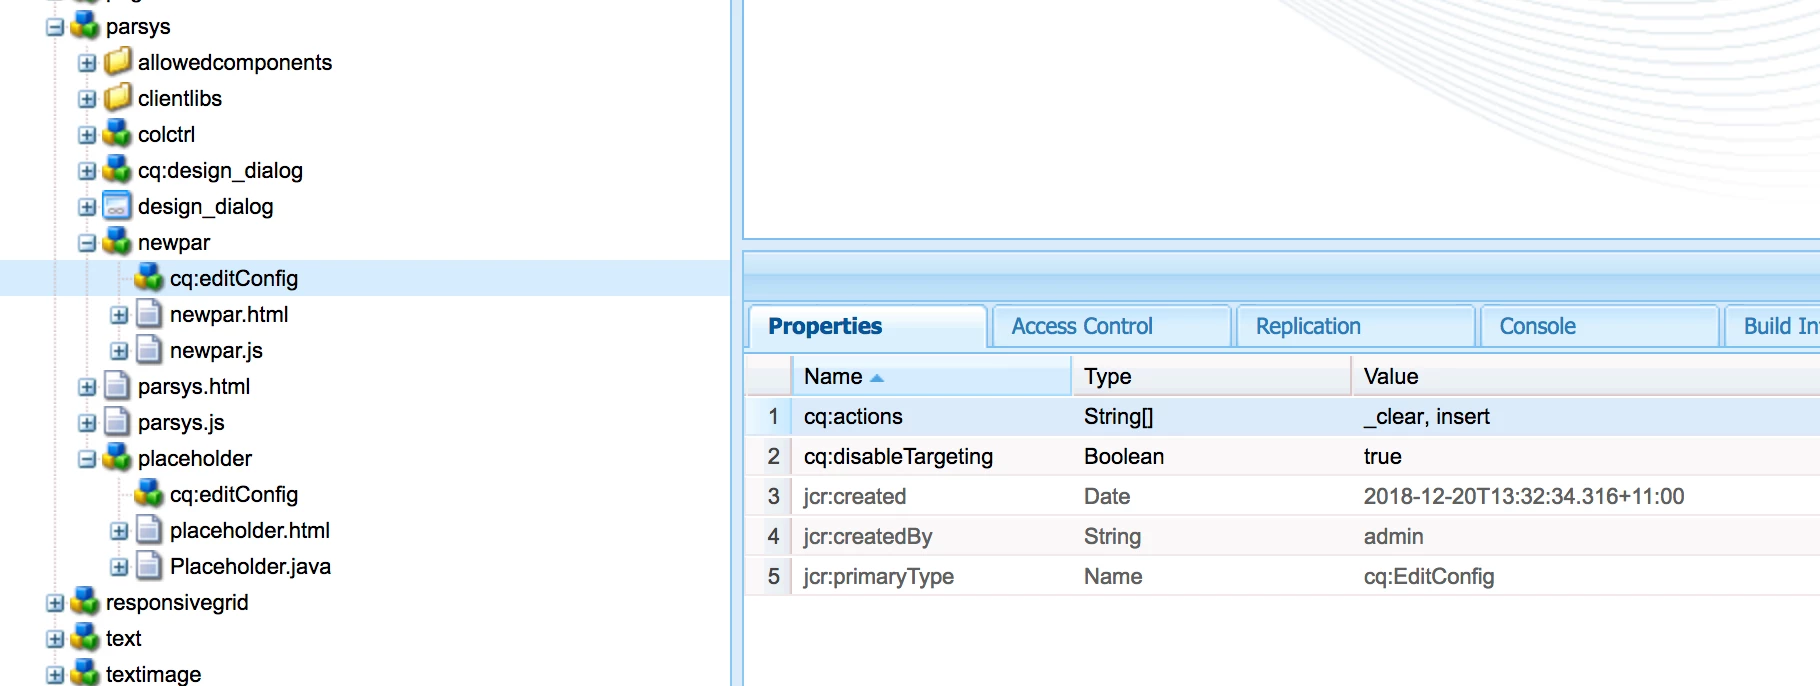Click the allowedcomponents folder icon
This screenshot has height=686, width=1820.
117,61
